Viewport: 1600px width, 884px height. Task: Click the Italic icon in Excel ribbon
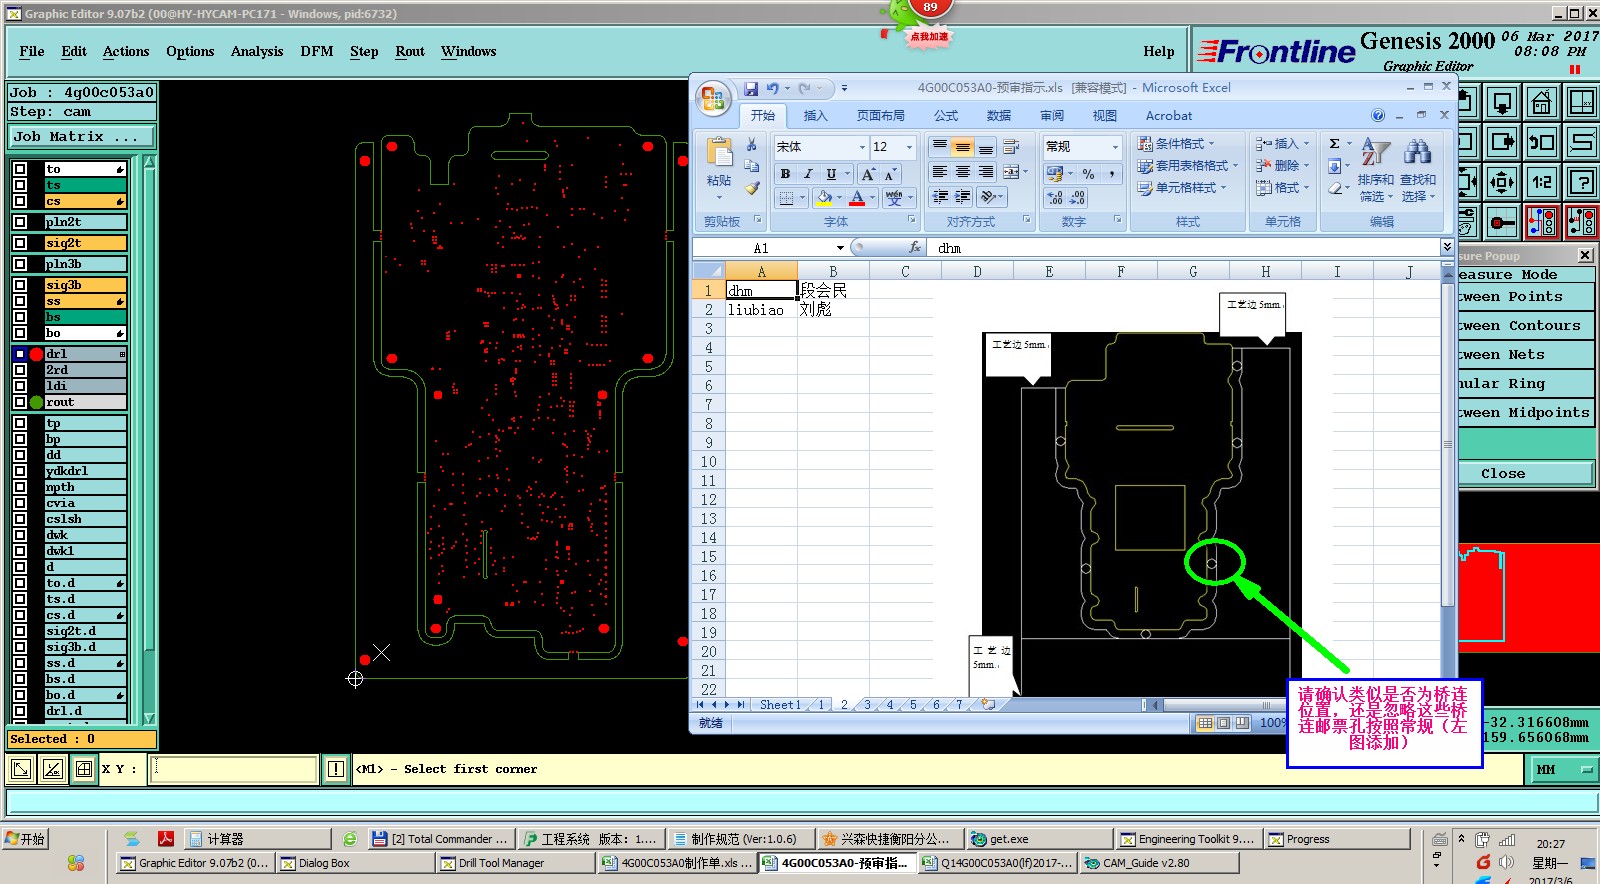[808, 174]
